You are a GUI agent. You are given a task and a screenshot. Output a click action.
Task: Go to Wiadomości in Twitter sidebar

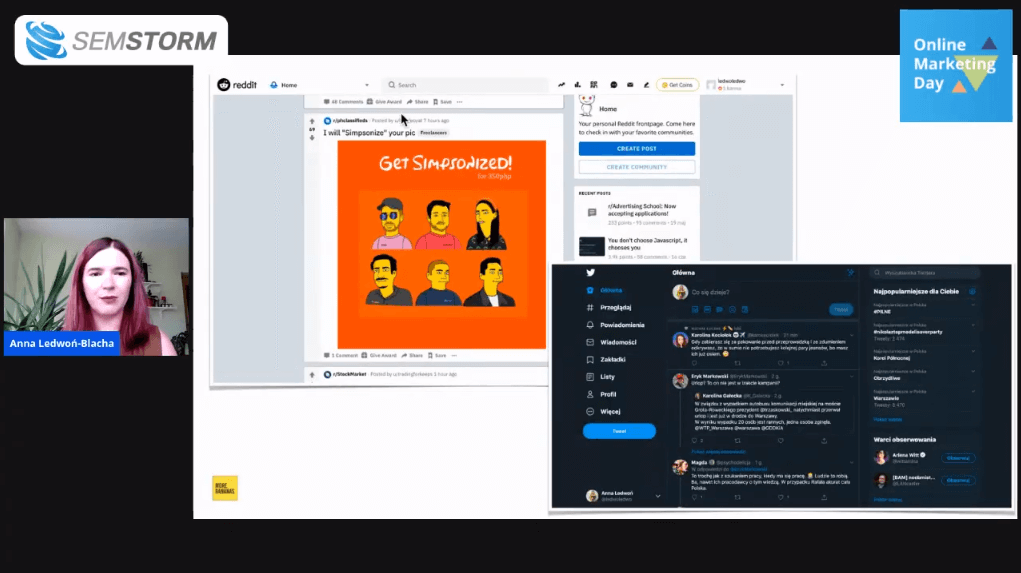tap(617, 342)
